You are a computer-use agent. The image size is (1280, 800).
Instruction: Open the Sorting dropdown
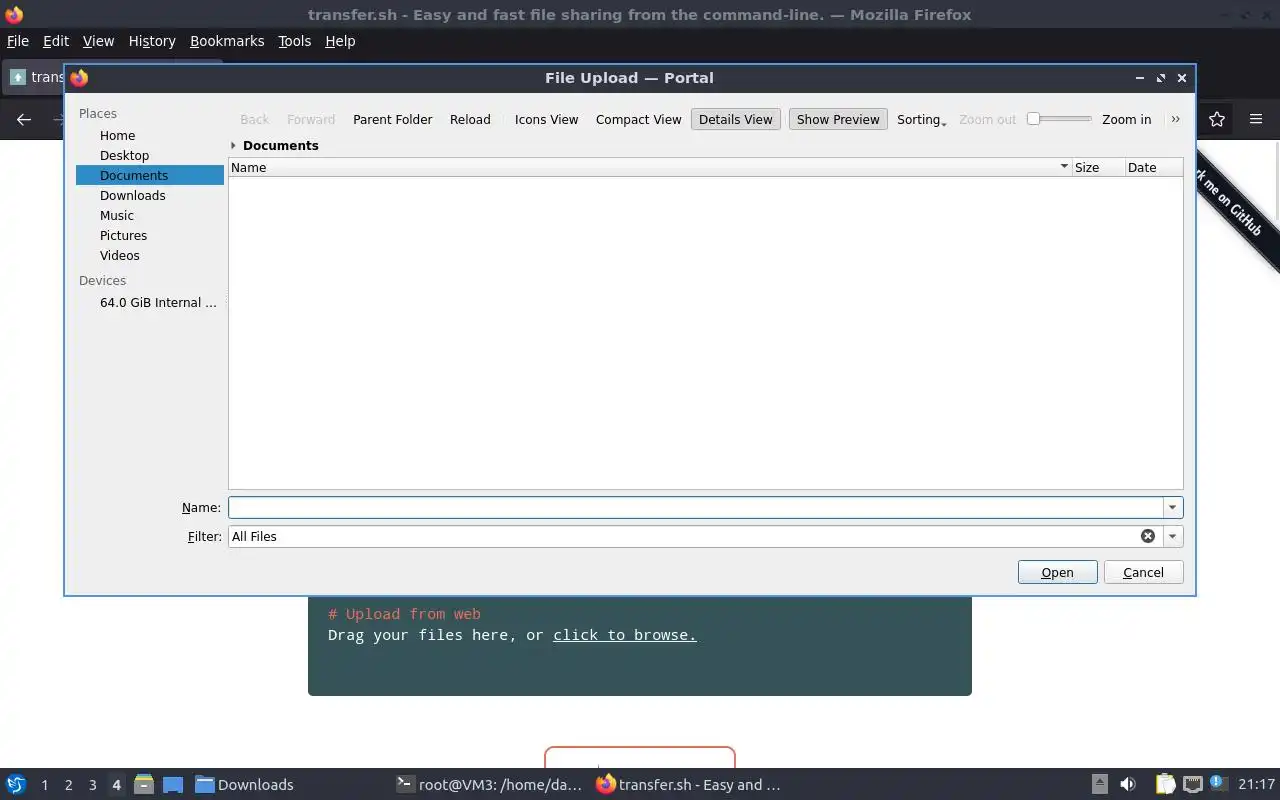(921, 119)
